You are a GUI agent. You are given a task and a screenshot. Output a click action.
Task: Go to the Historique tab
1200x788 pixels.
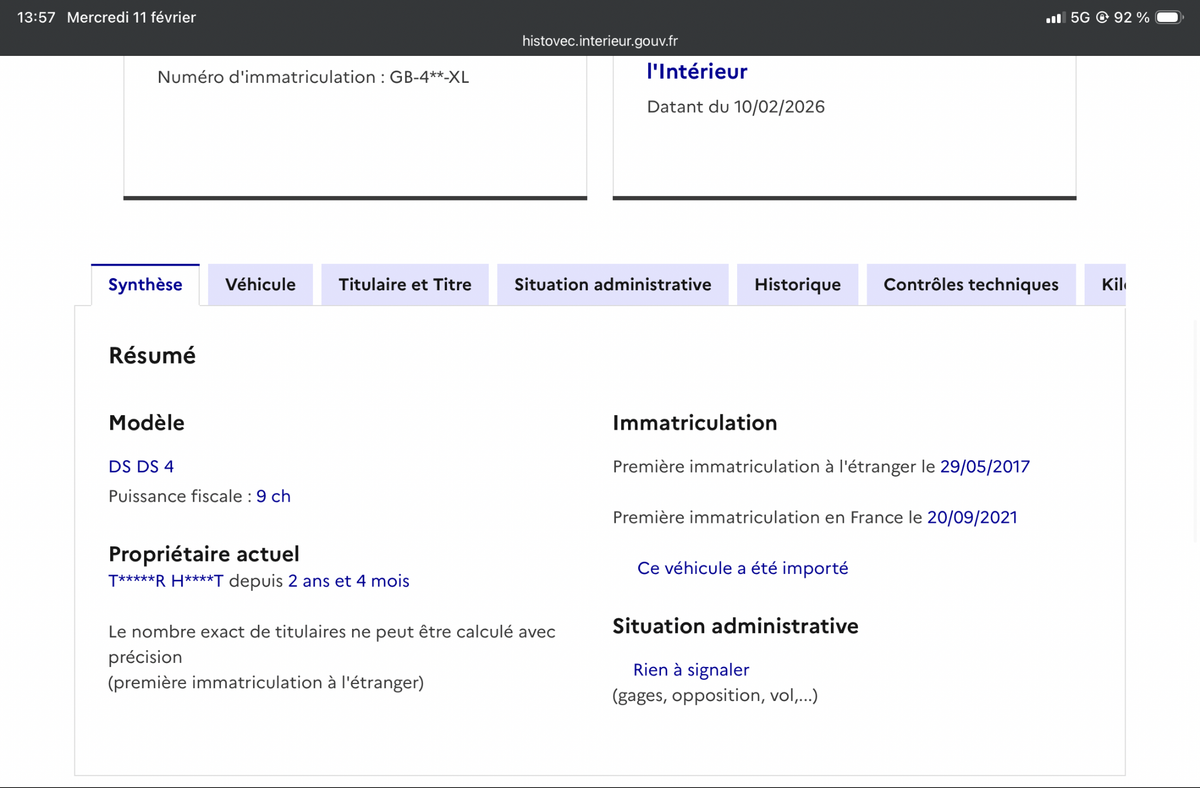pyautogui.click(x=797, y=285)
